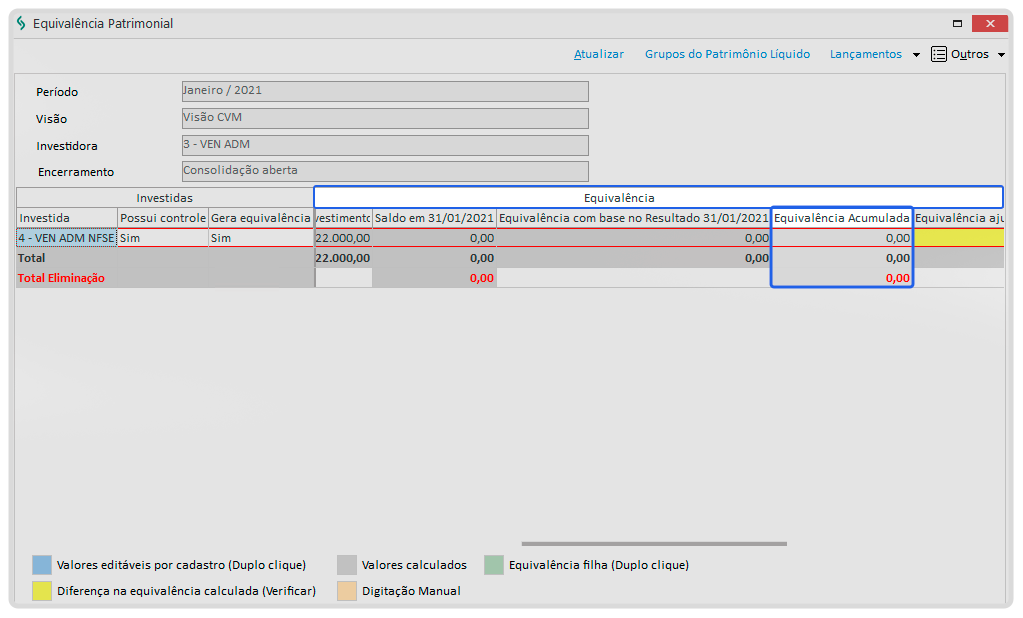1023x618 pixels.
Task: Expand the Outros dropdown arrow
Action: 1001,55
